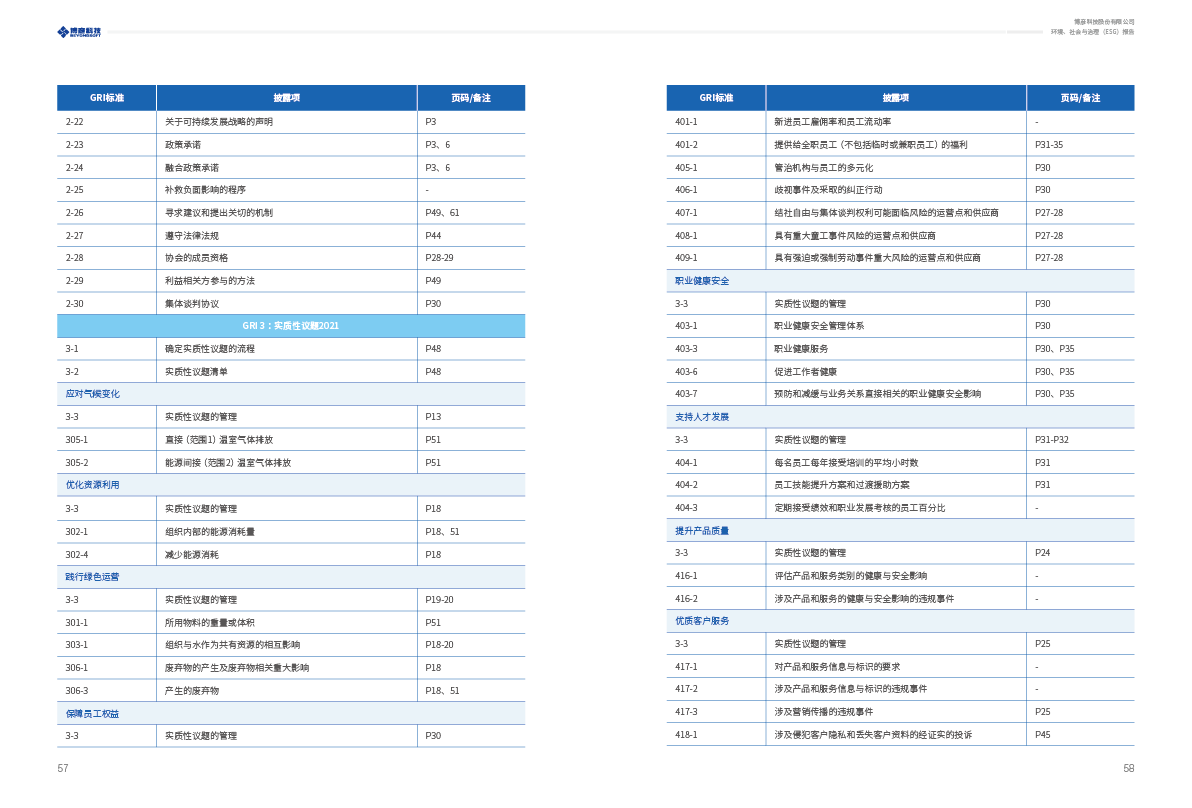Screen dimensions: 1192x808
Task: Click page reference P31-35 in row 401-2
Action: point(1049,145)
